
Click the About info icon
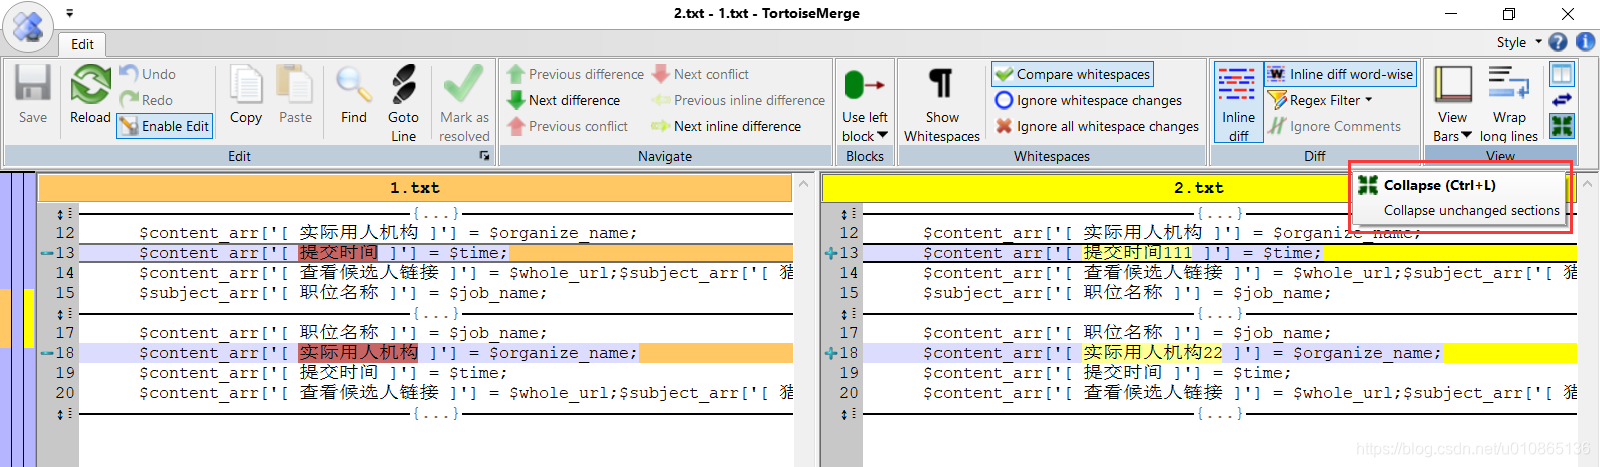(1585, 42)
